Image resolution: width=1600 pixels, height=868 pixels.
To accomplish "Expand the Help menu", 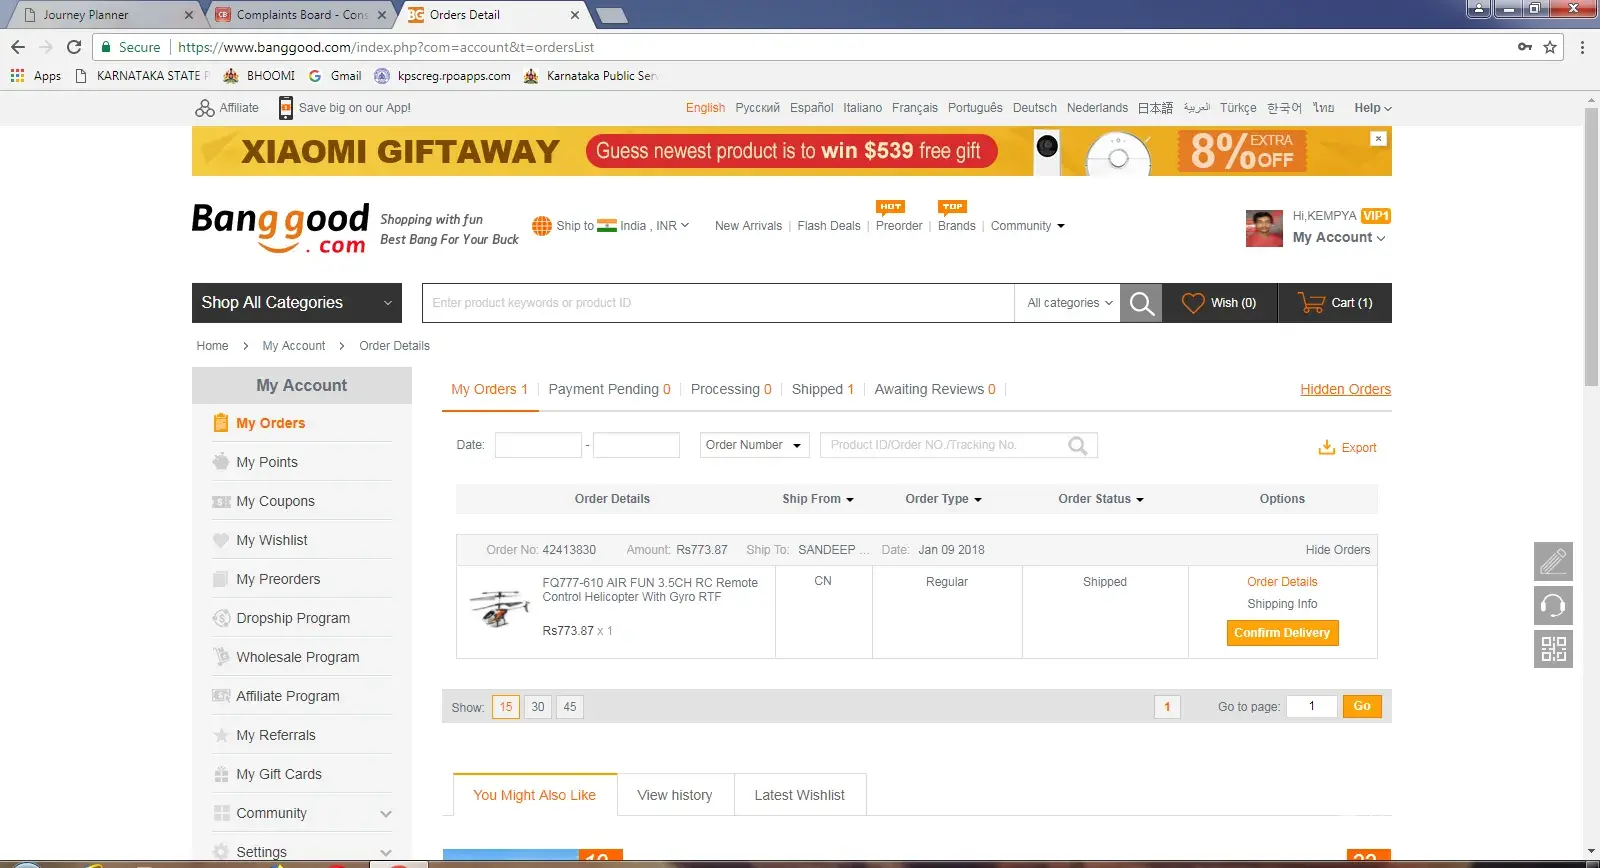I will click(x=1373, y=108).
